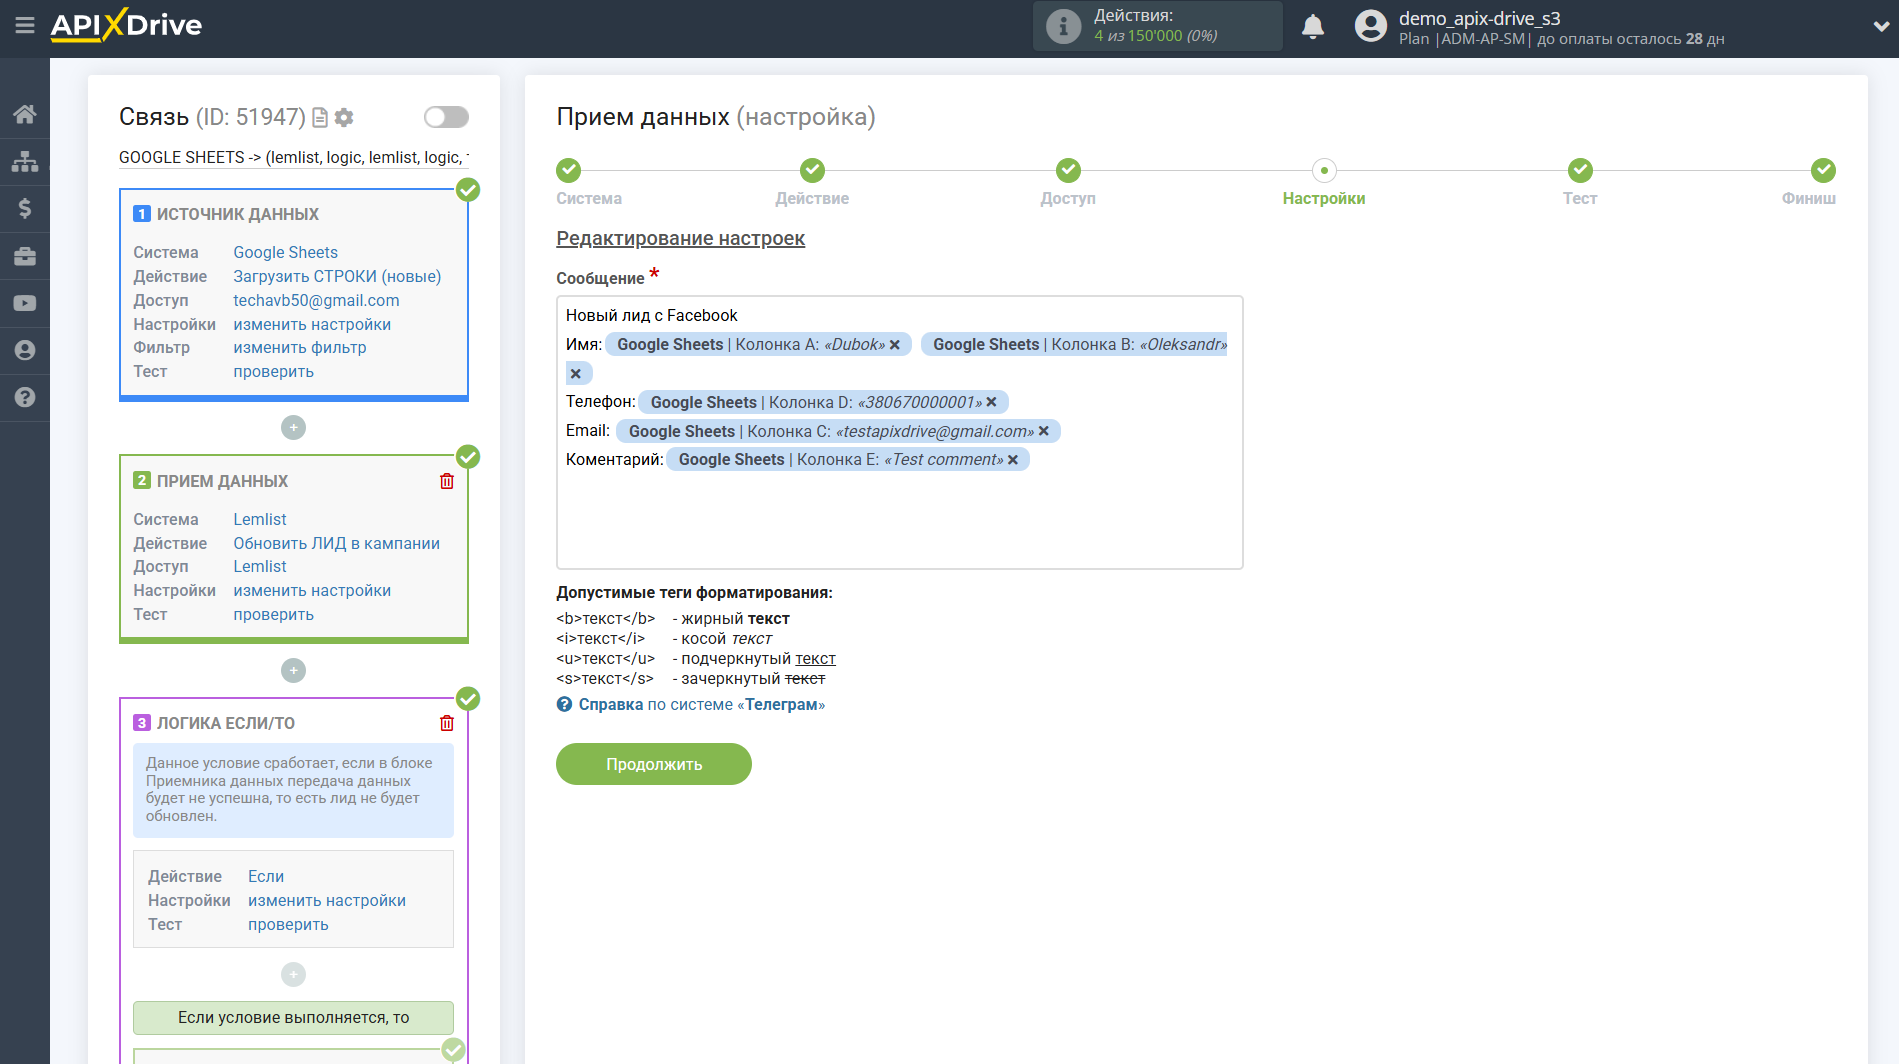Click the actions info icon
This screenshot has height=1064, width=1899.
pos(1063,26)
